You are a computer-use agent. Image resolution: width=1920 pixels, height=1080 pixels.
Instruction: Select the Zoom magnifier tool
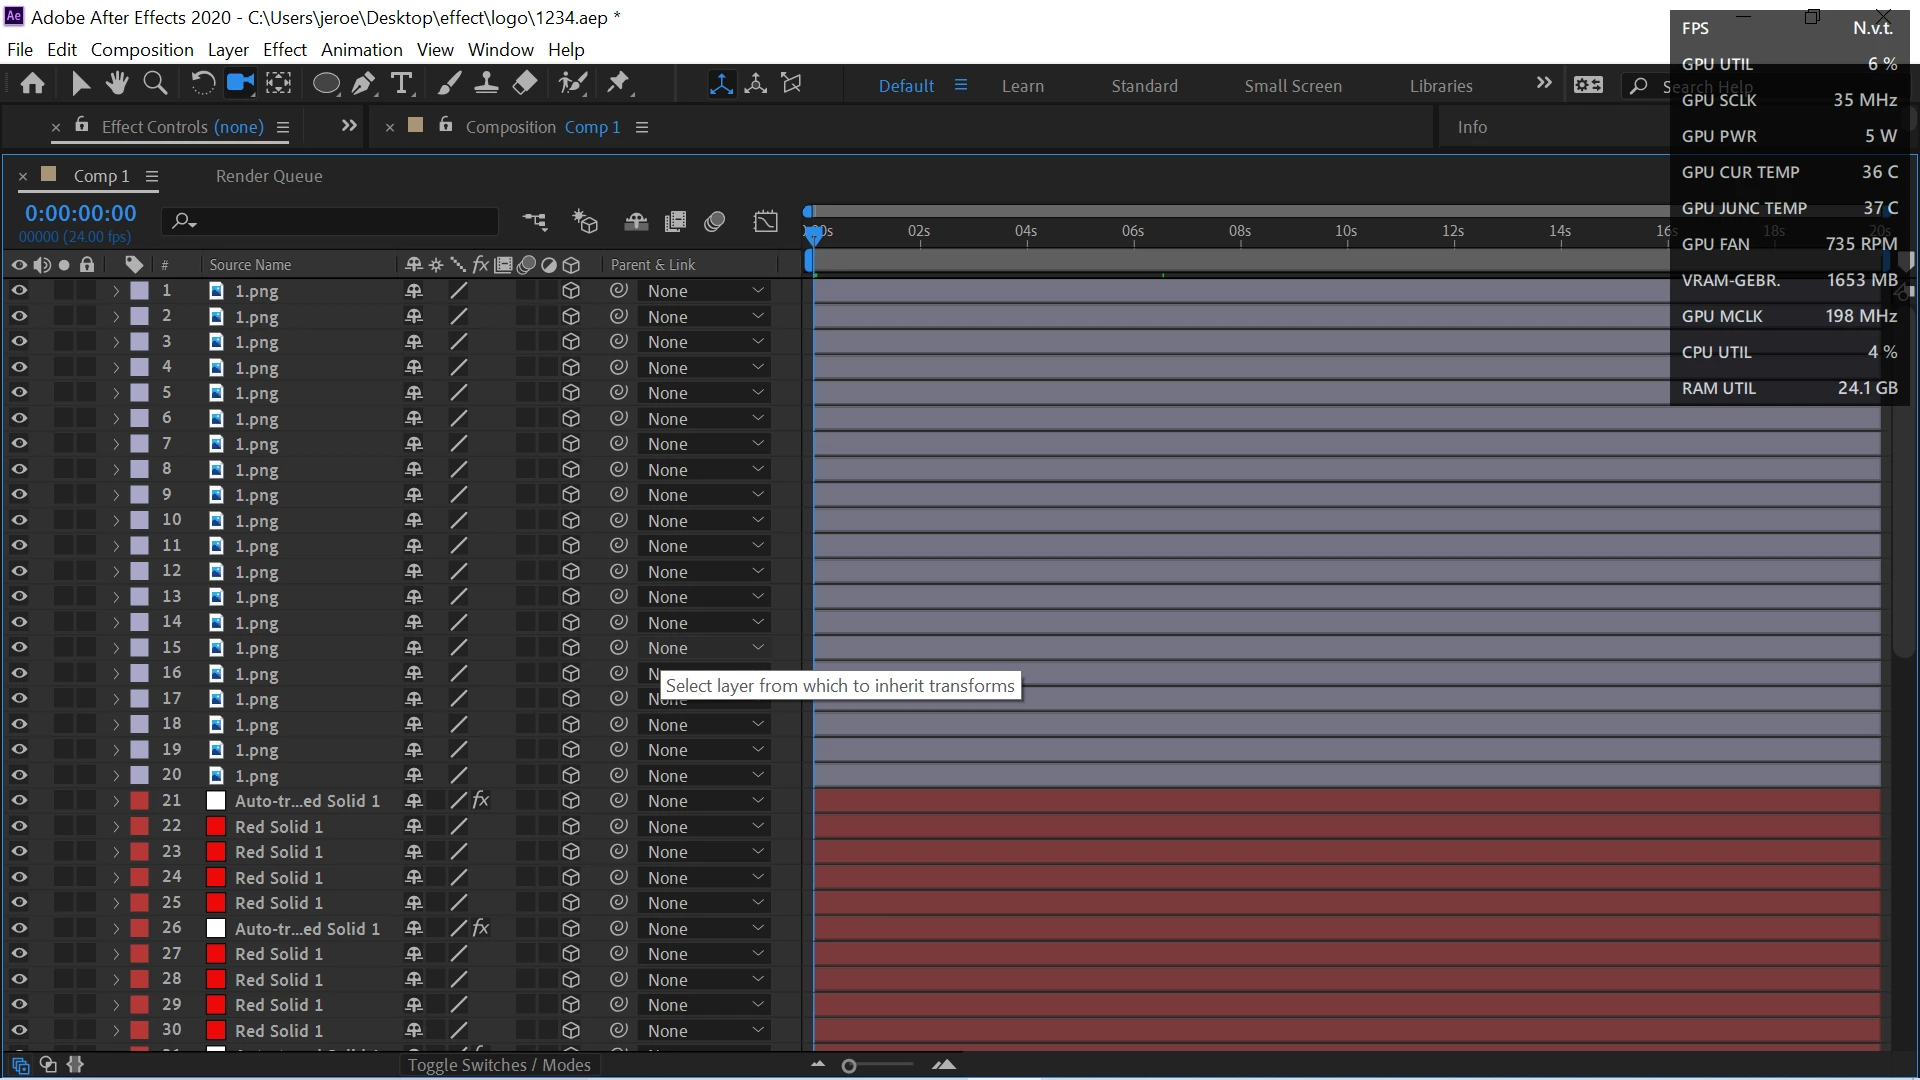click(155, 83)
